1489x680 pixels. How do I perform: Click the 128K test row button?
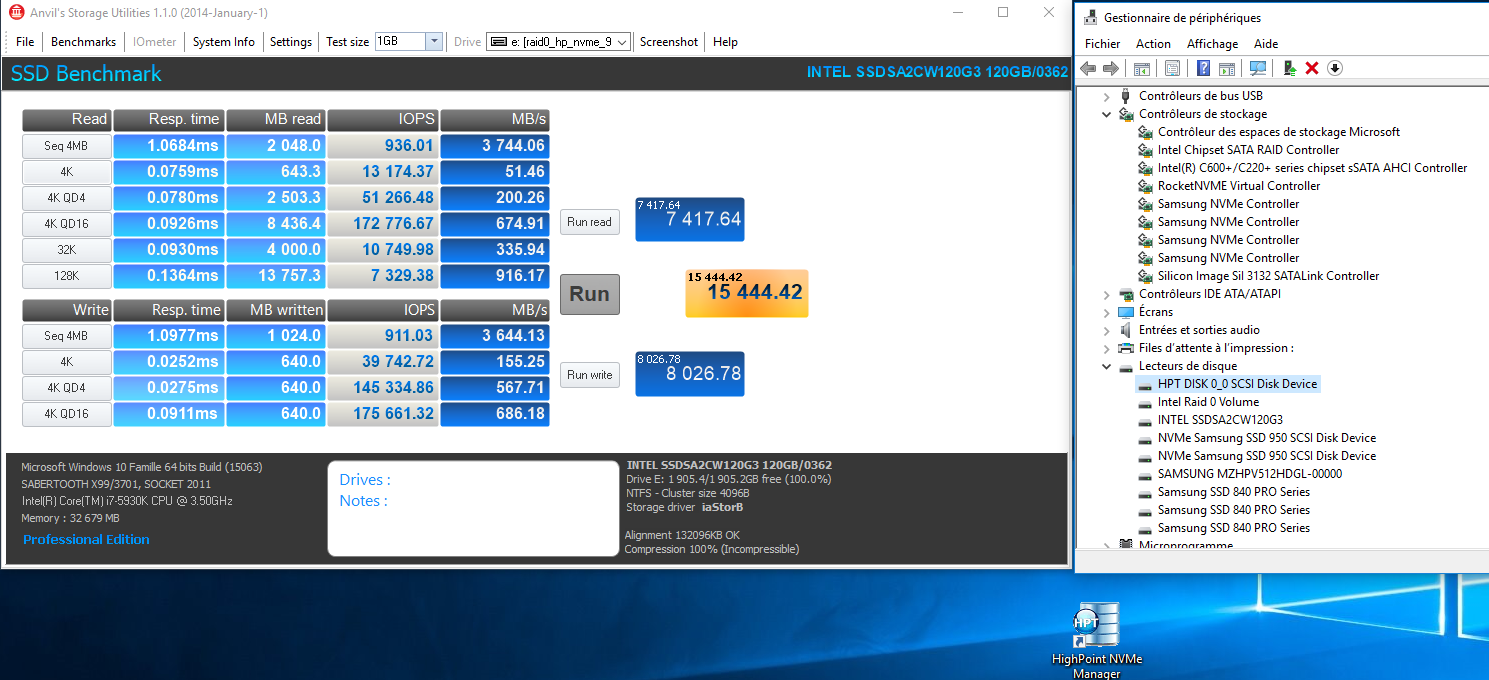point(67,276)
